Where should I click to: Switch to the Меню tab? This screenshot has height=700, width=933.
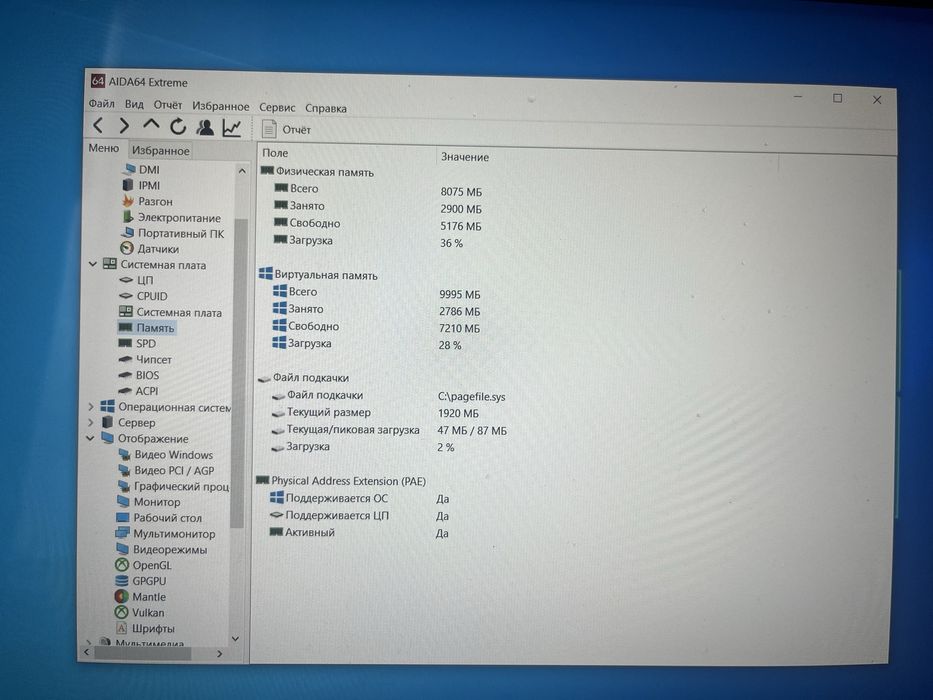104,148
